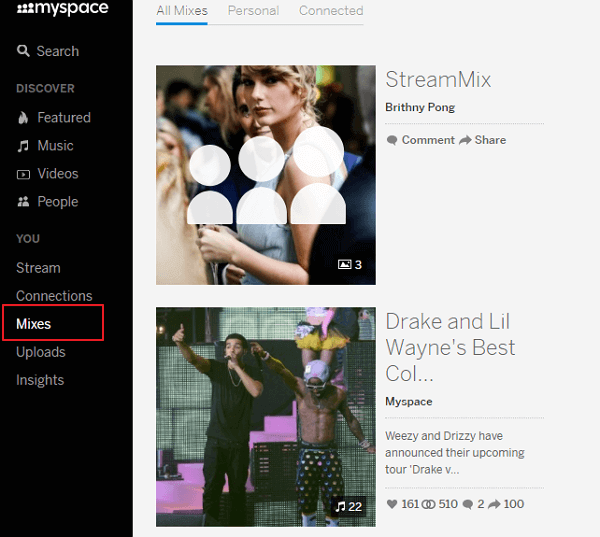The height and width of the screenshot is (537, 600).
Task: Click the comment bubble icon showing 2
Action: coord(468,504)
